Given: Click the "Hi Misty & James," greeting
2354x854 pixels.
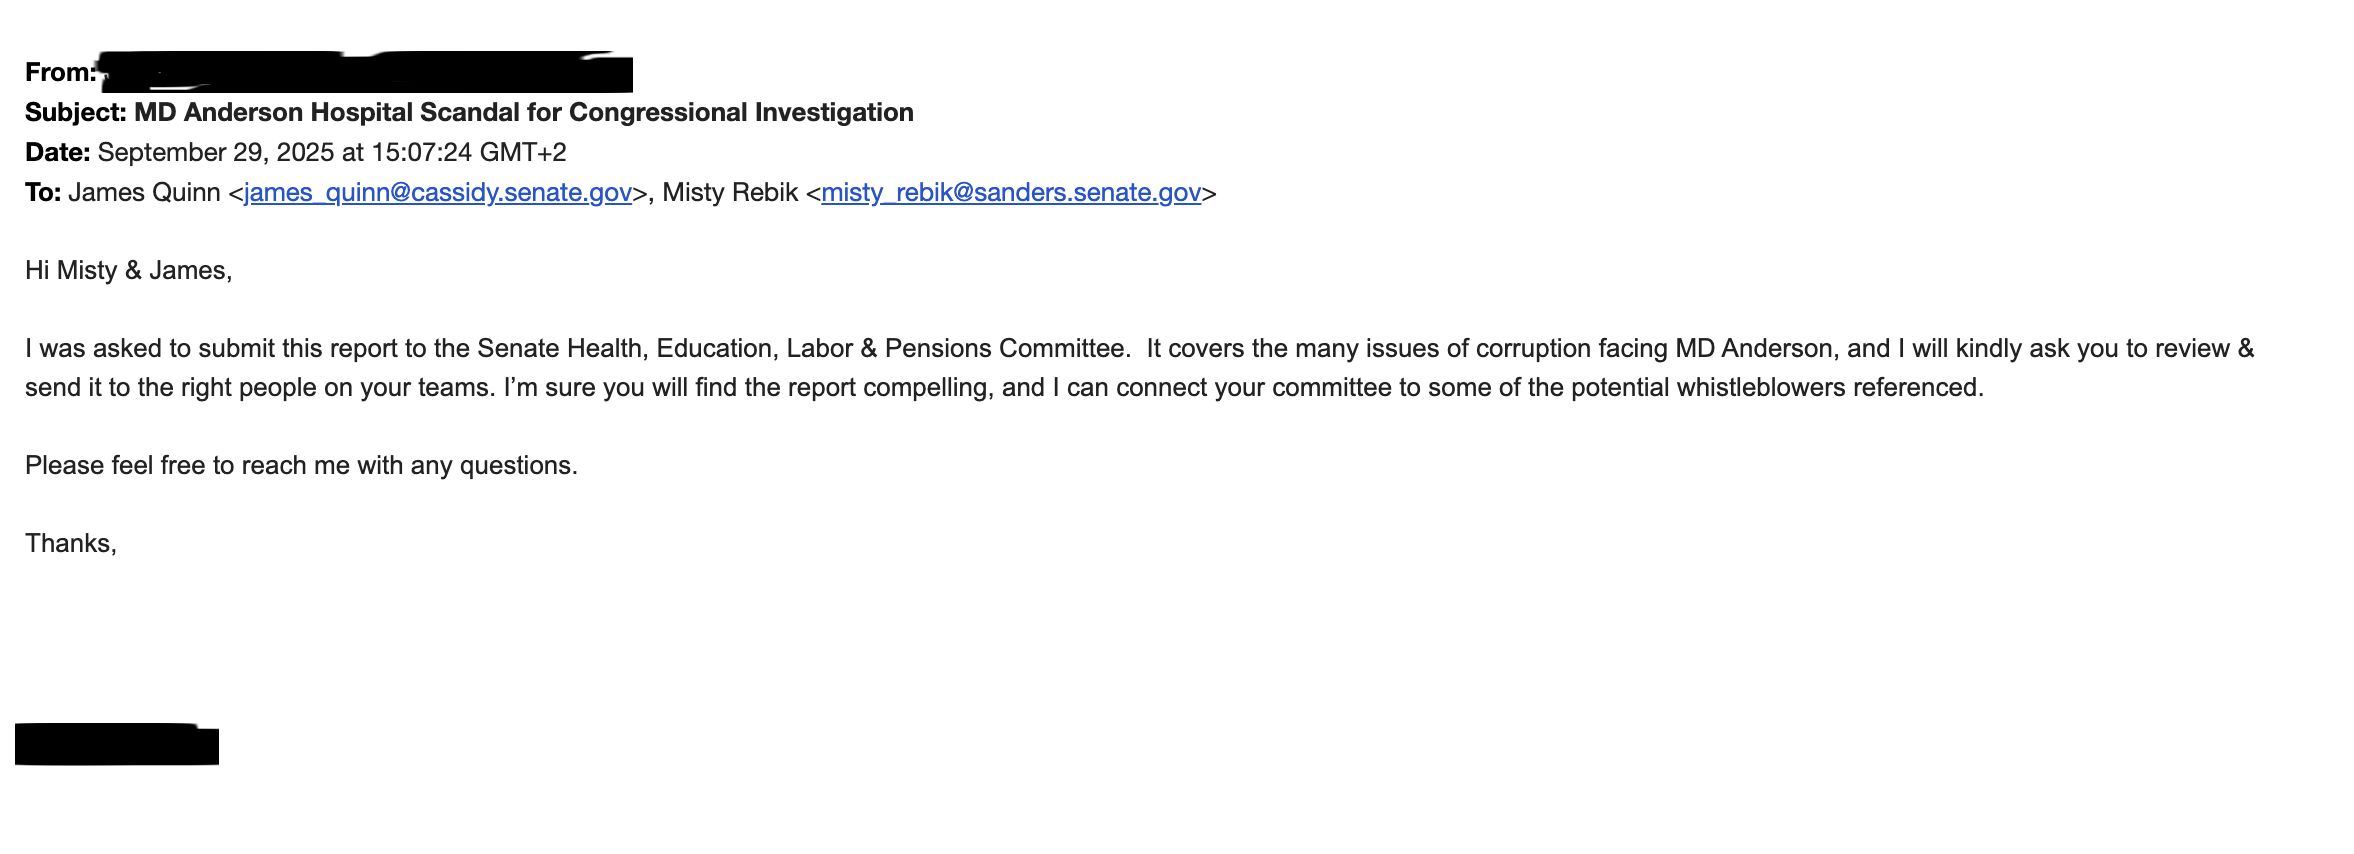Looking at the screenshot, I should pyautogui.click(x=128, y=271).
